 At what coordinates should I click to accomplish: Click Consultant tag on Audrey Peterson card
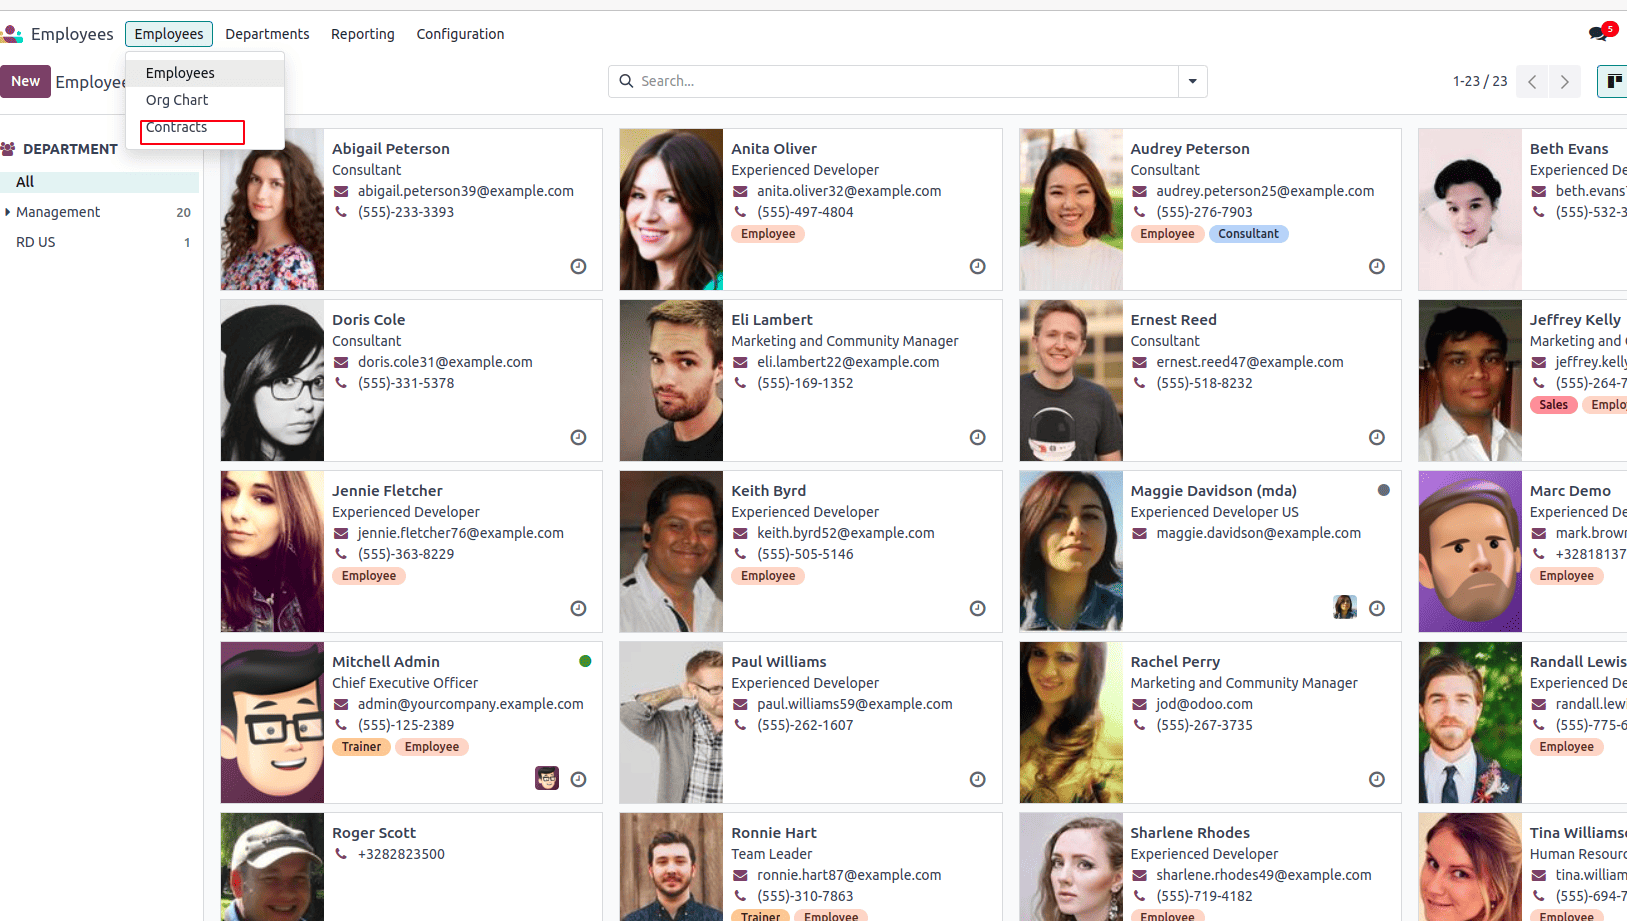[1248, 234]
